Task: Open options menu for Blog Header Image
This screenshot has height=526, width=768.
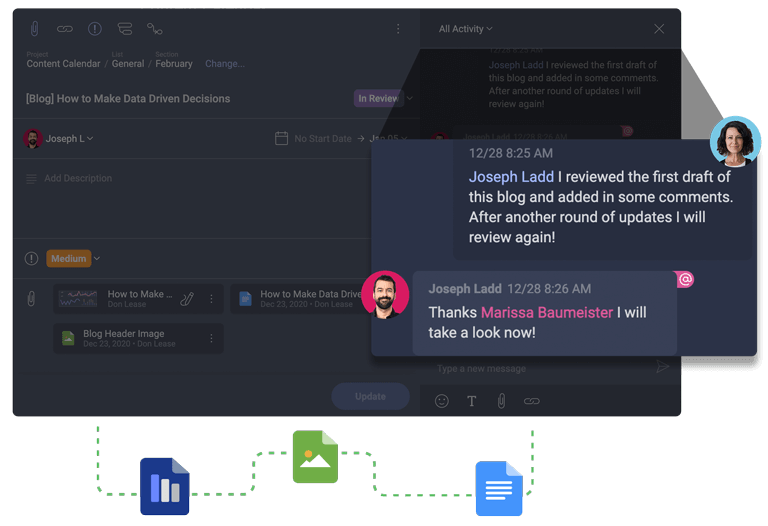Action: coord(211,338)
